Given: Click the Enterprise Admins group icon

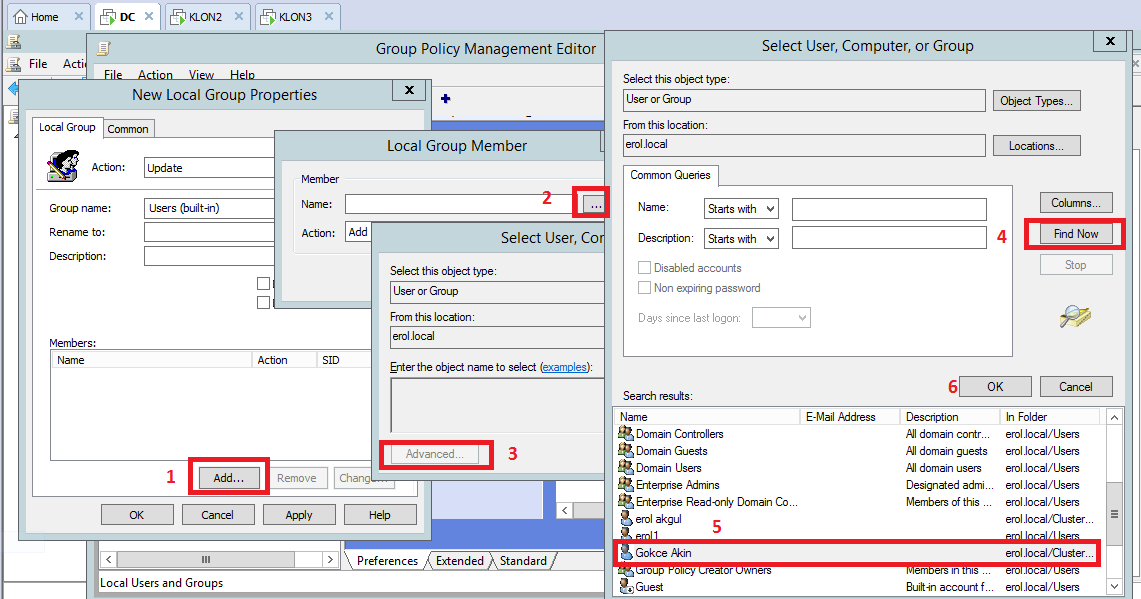Looking at the screenshot, I should point(626,485).
